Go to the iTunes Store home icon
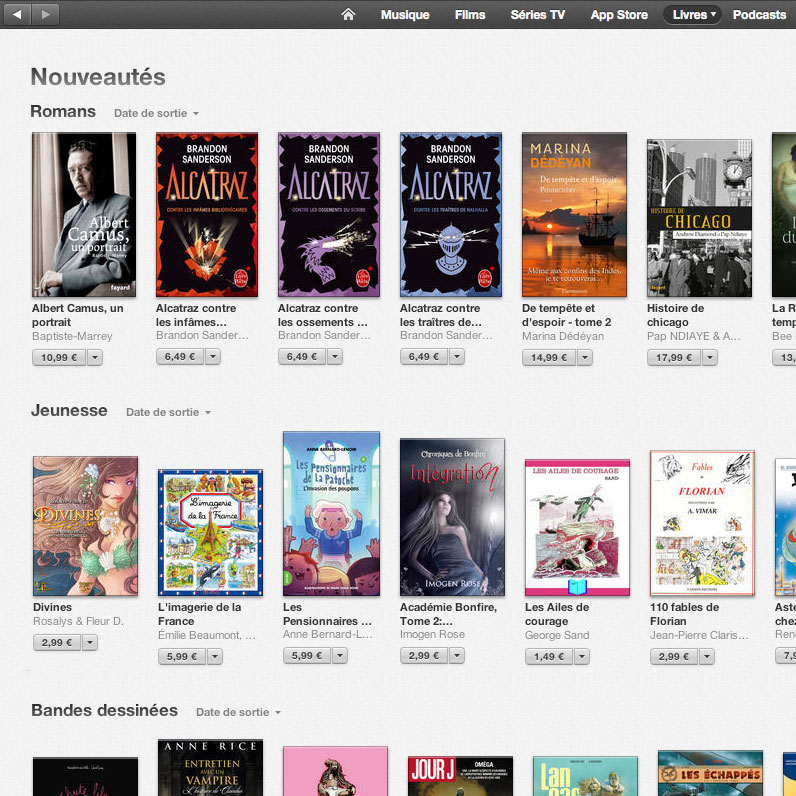The width and height of the screenshot is (796, 796). [348, 15]
